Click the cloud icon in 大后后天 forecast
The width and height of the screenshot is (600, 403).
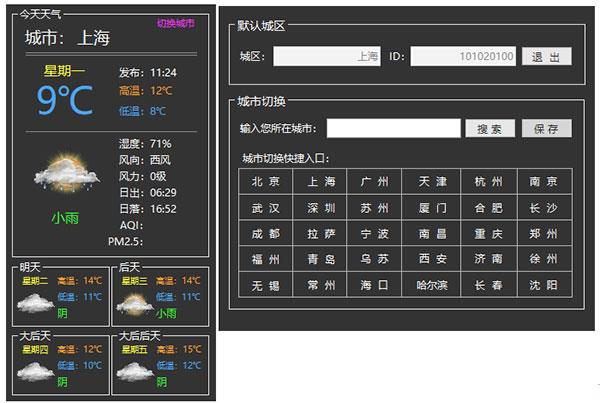tap(133, 369)
